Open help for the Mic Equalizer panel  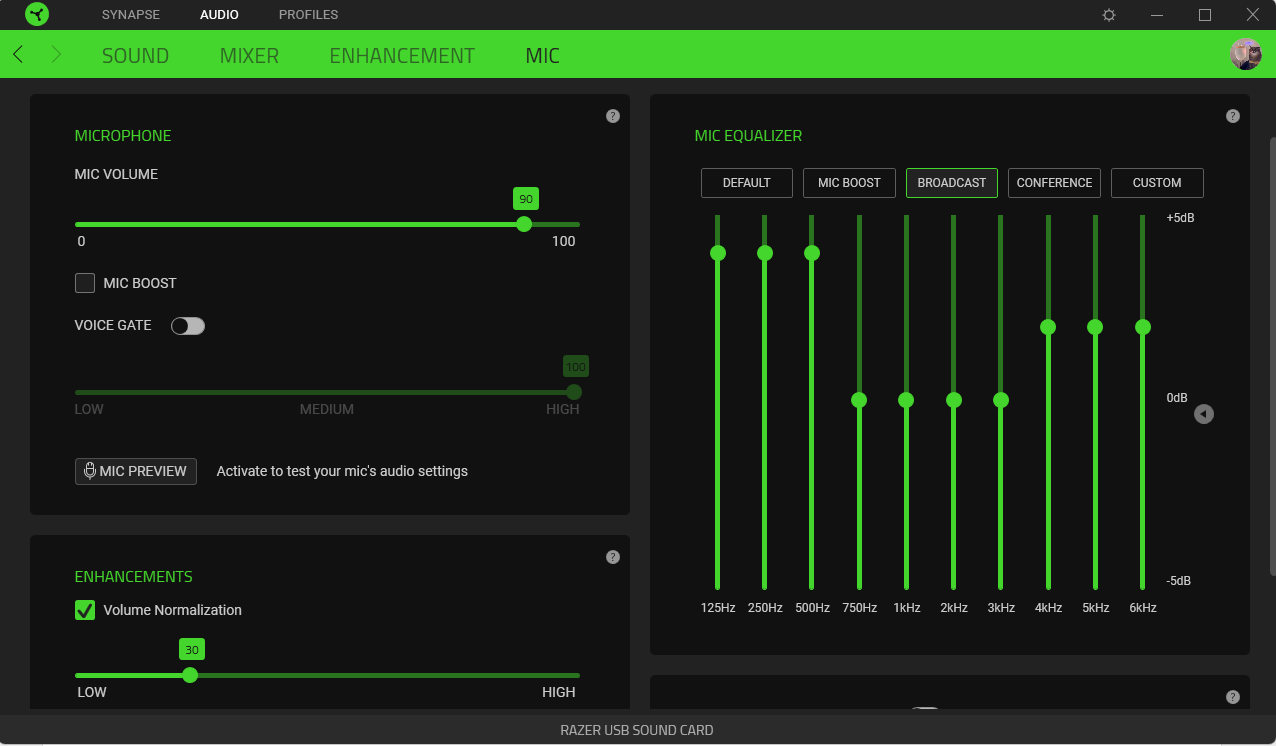click(1233, 116)
